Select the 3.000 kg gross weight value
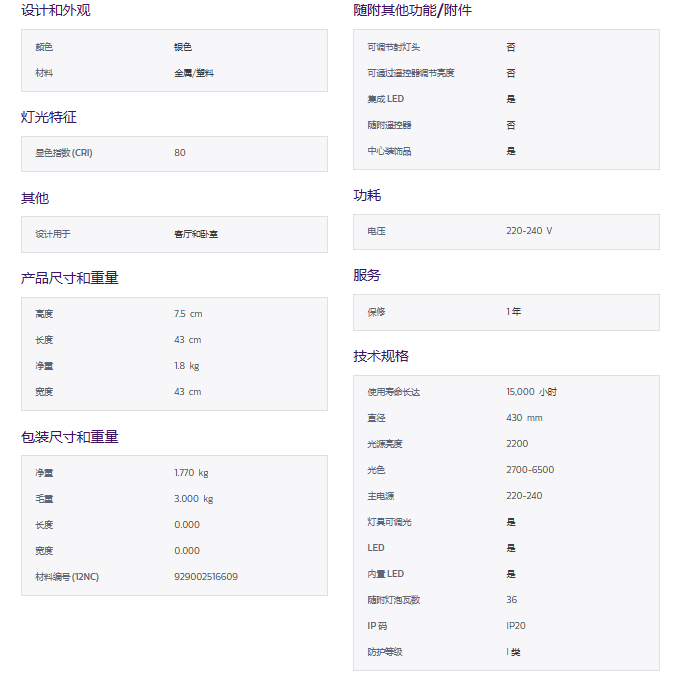Image resolution: width=683 pixels, height=678 pixels. (193, 499)
